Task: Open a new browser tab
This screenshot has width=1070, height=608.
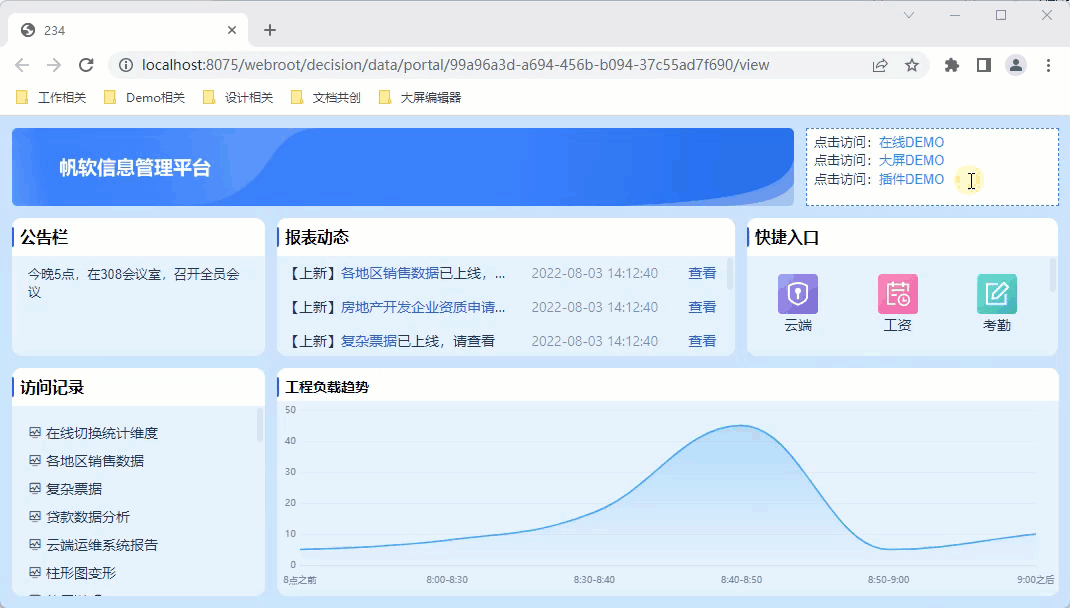Action: point(270,30)
